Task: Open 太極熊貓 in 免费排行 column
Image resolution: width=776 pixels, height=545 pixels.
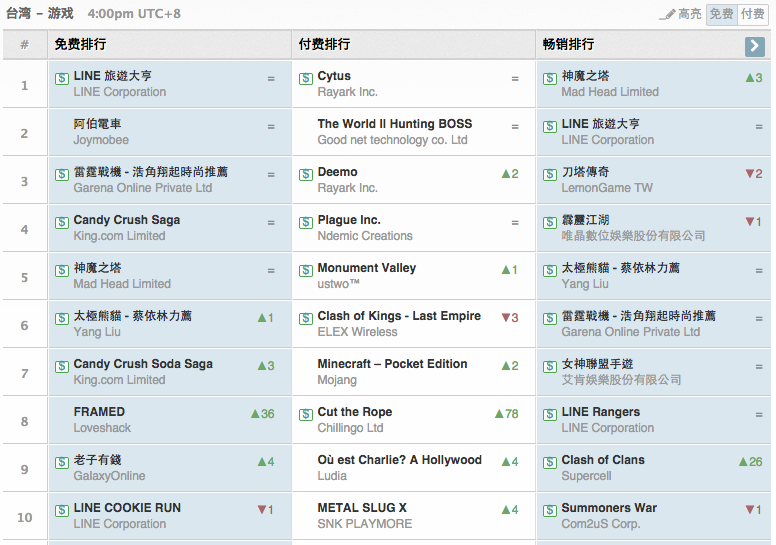Action: tap(133, 316)
